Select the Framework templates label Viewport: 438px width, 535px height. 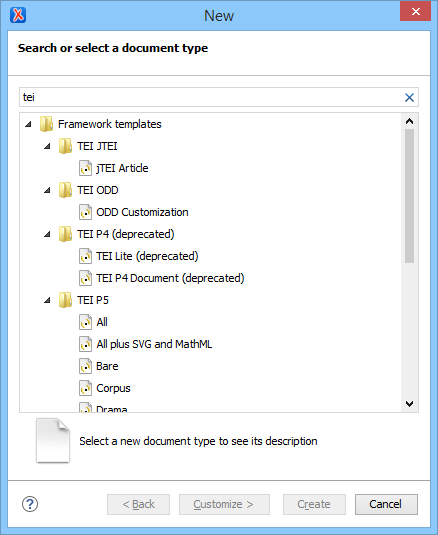pos(110,124)
